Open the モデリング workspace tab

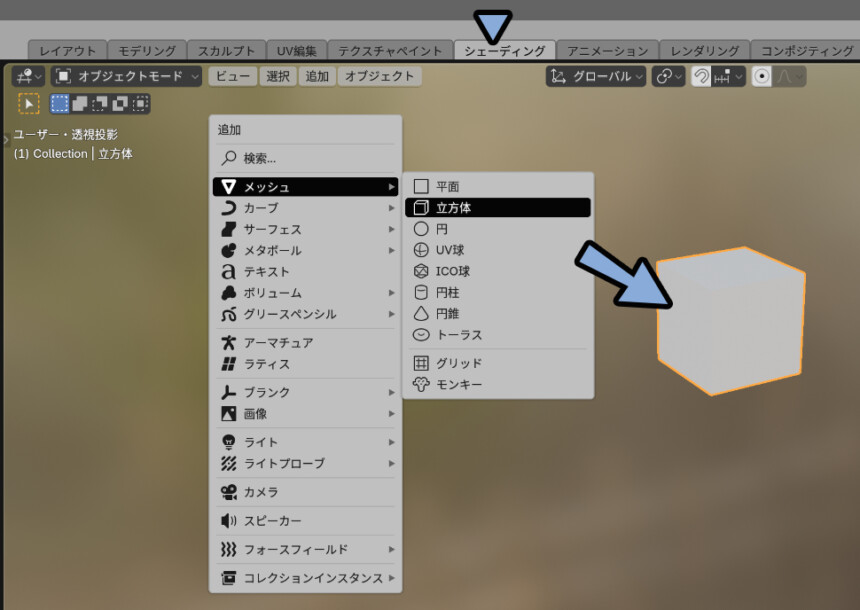(147, 50)
